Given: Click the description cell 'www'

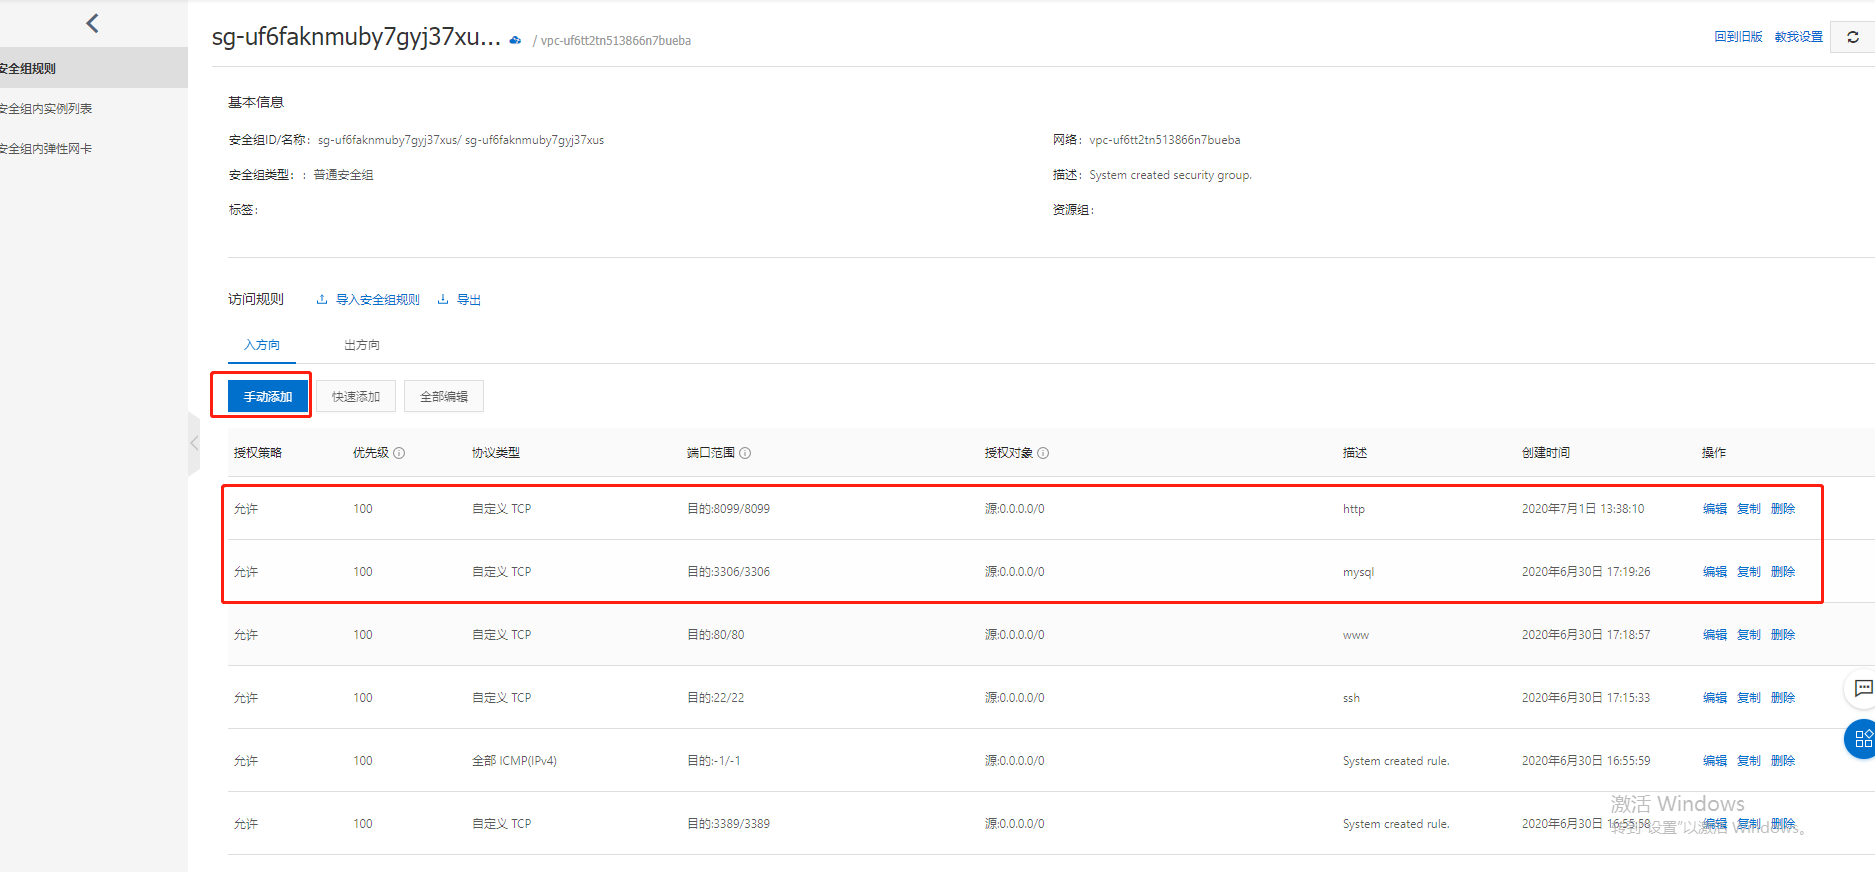Looking at the screenshot, I should click(x=1356, y=635).
